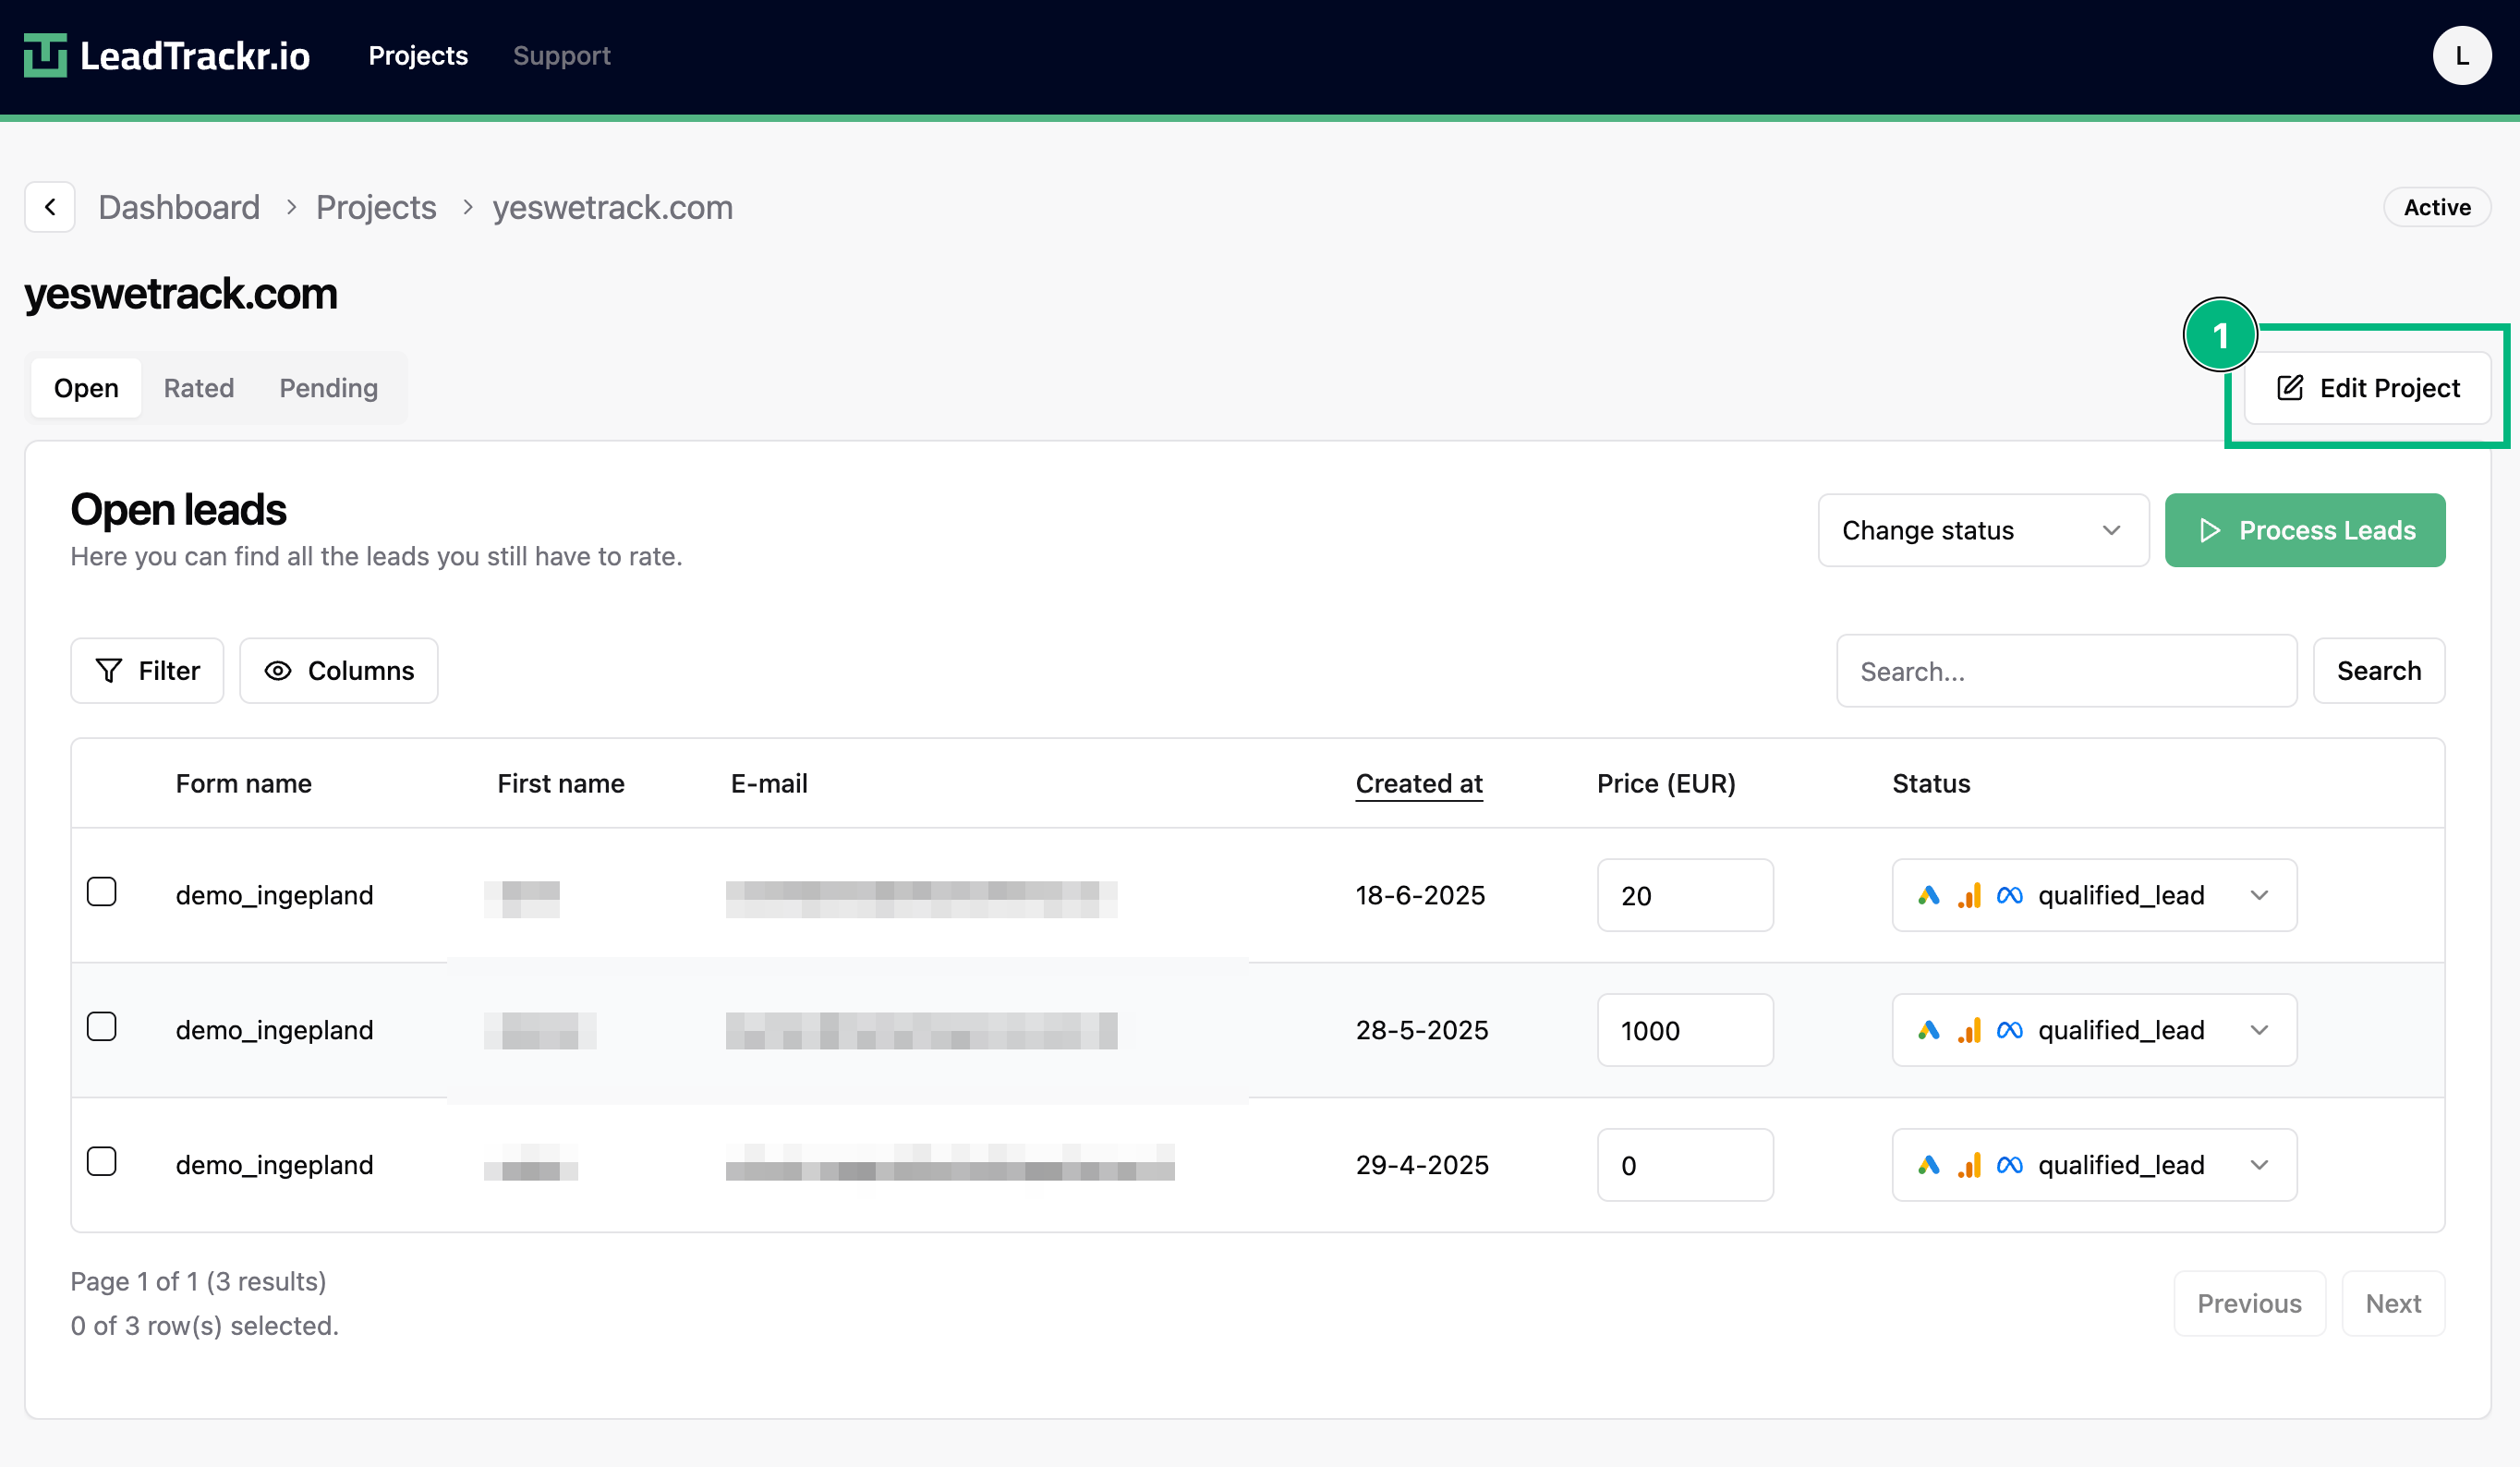Click the price field showing 1000
This screenshot has width=2520, height=1467.
tap(1684, 1030)
